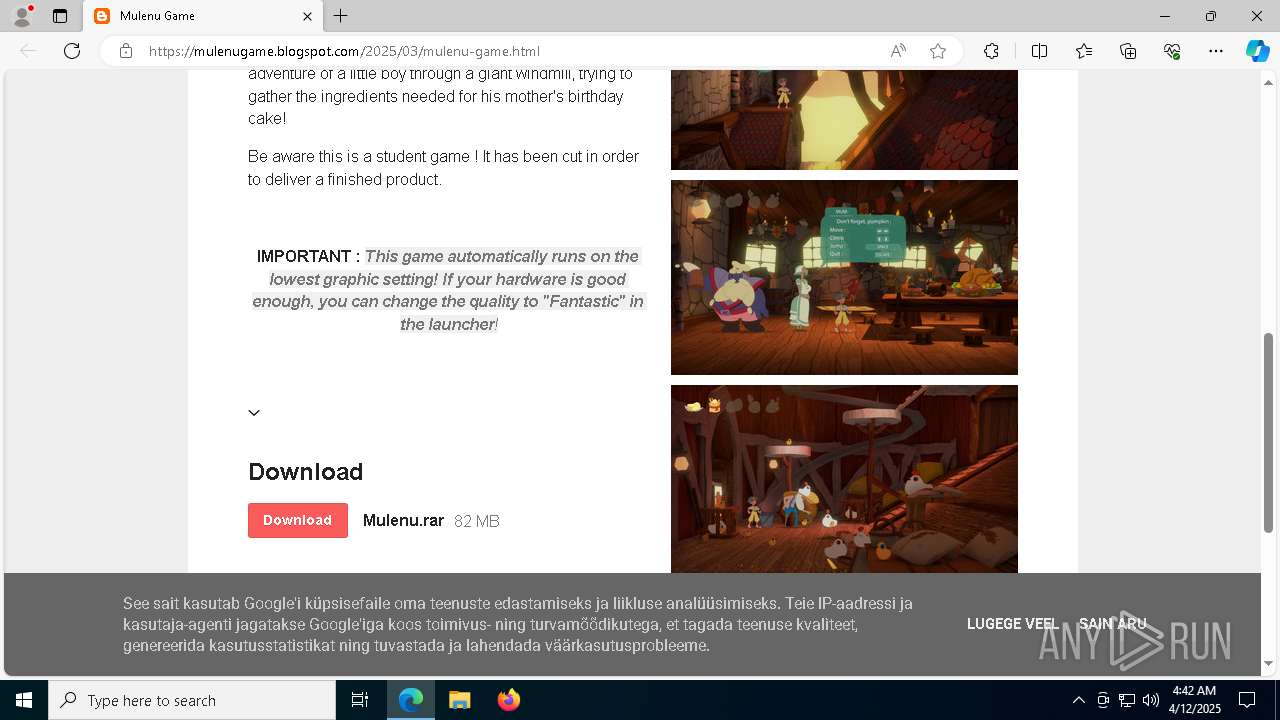Image resolution: width=1280 pixels, height=720 pixels.
Task: Open network tray icon
Action: 1126,700
